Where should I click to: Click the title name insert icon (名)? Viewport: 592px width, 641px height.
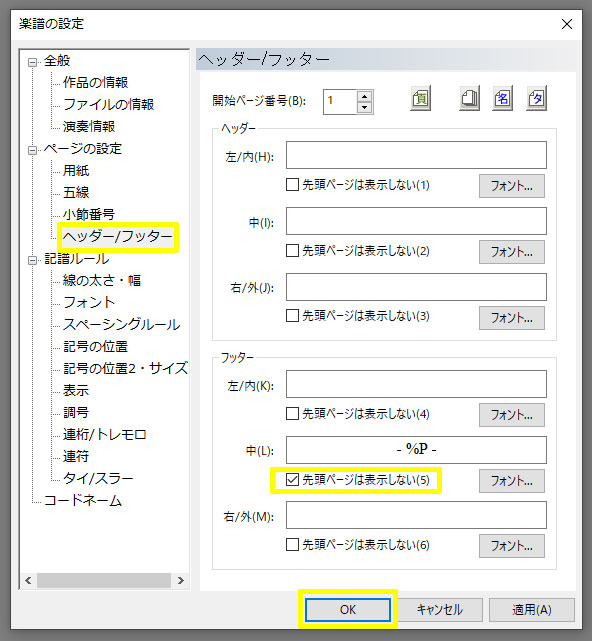(x=502, y=99)
